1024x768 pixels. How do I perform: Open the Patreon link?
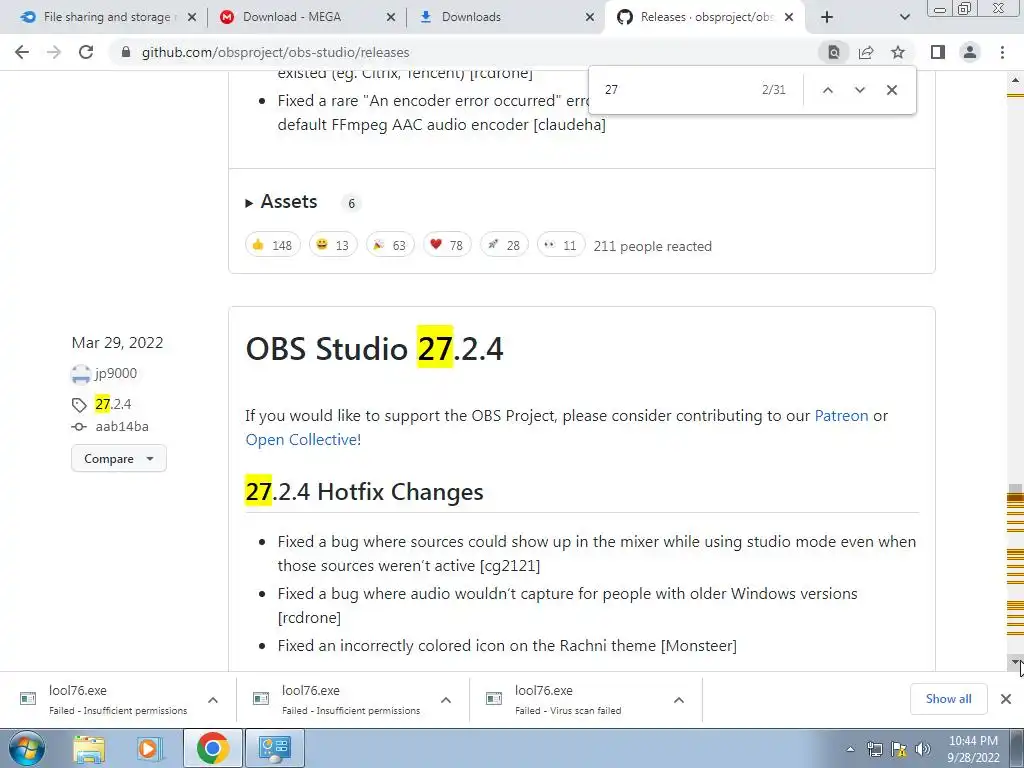(841, 416)
